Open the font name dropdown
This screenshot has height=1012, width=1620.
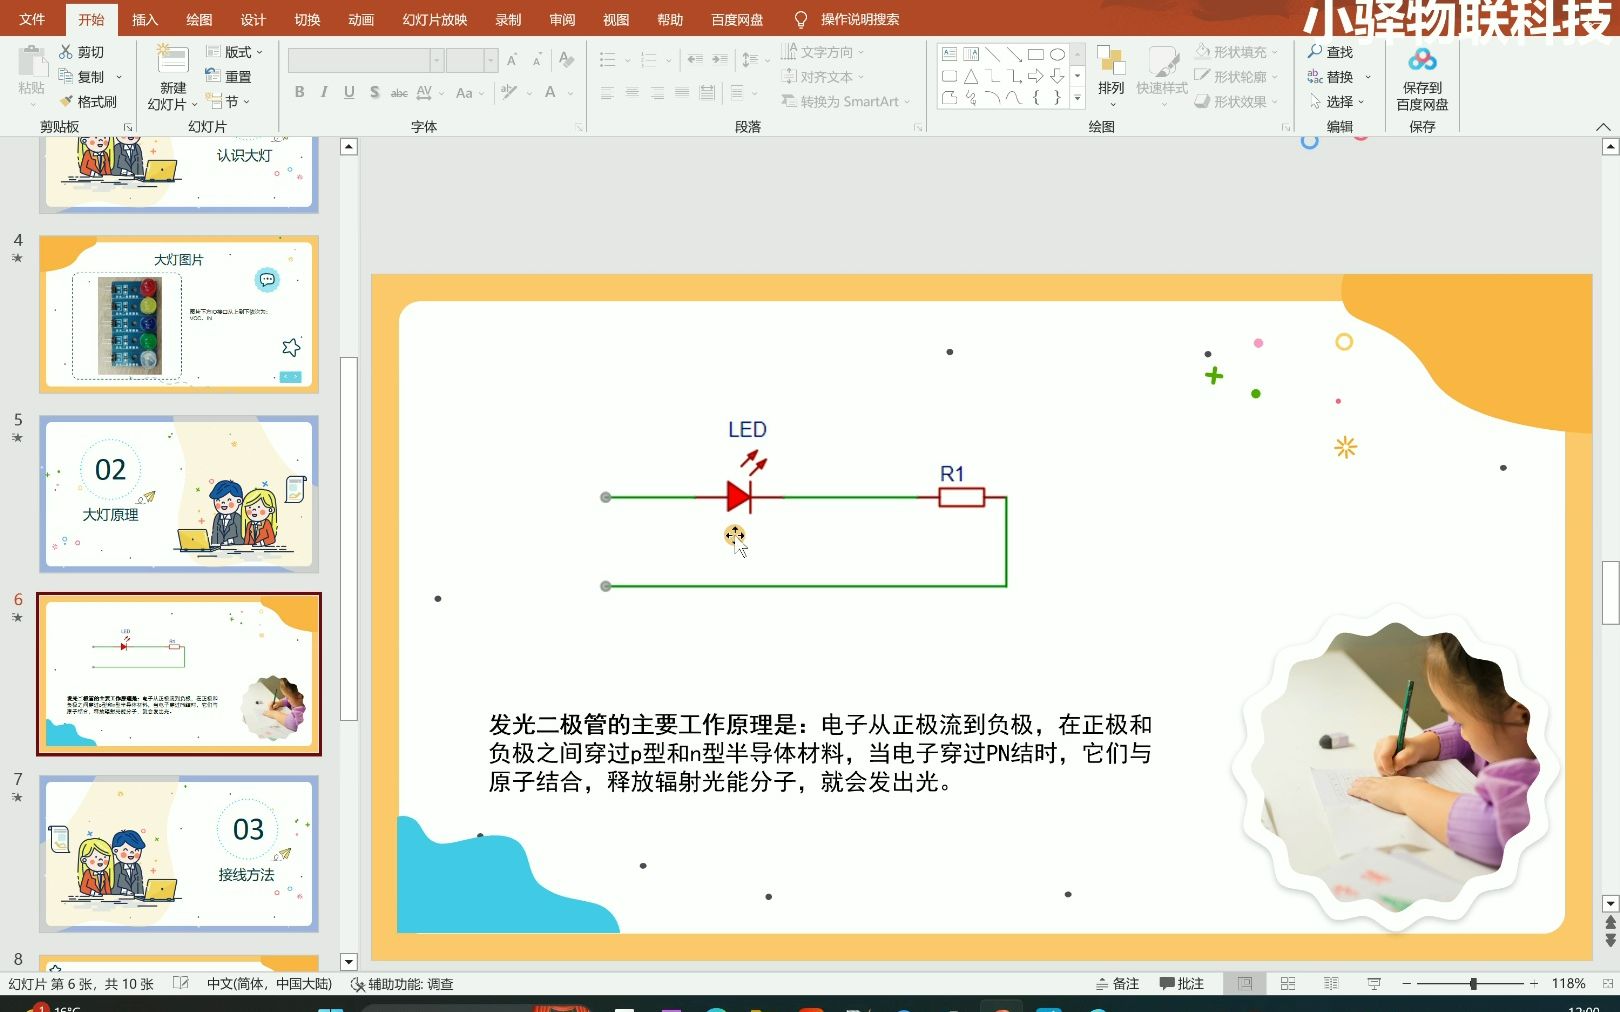437,60
